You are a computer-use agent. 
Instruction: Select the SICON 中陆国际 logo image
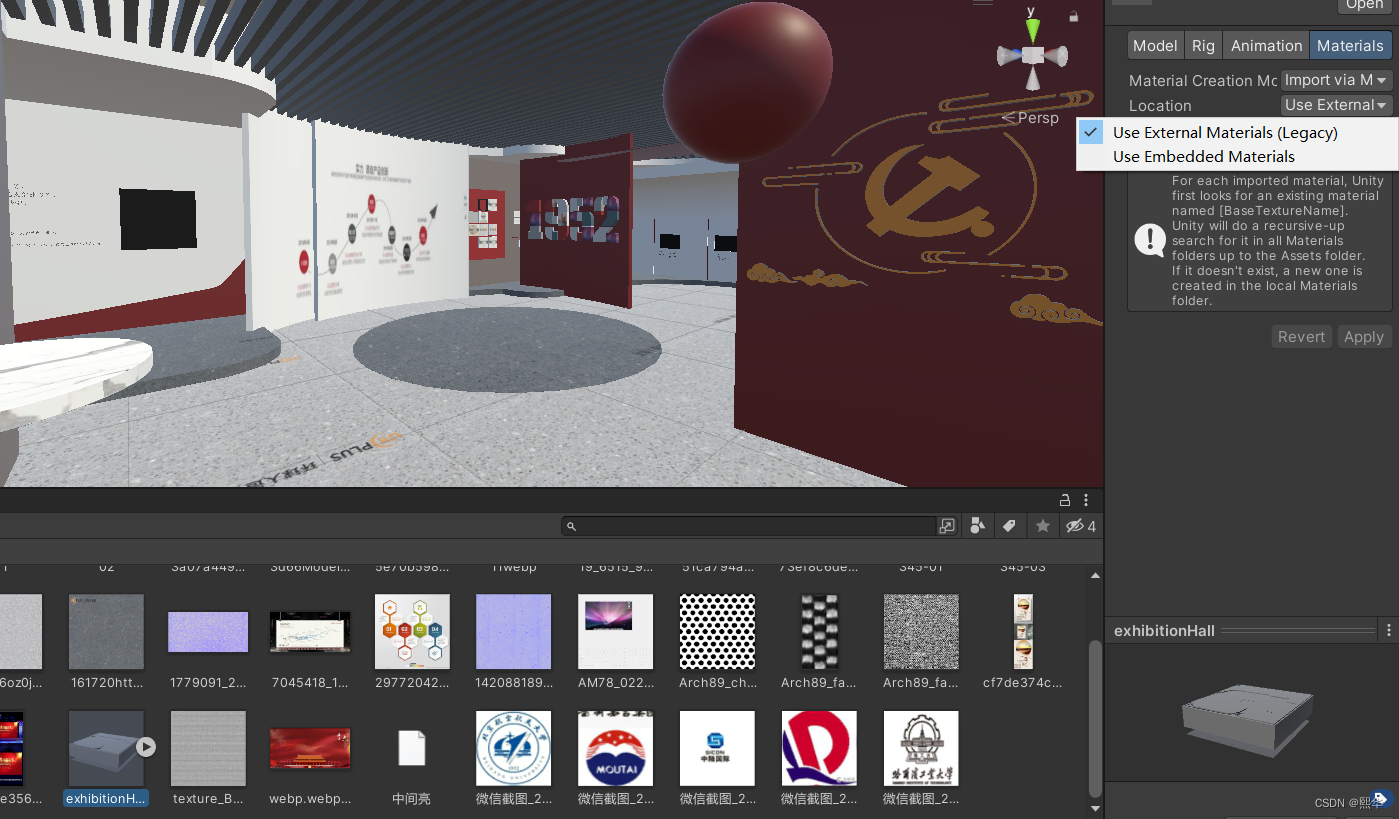click(717, 748)
